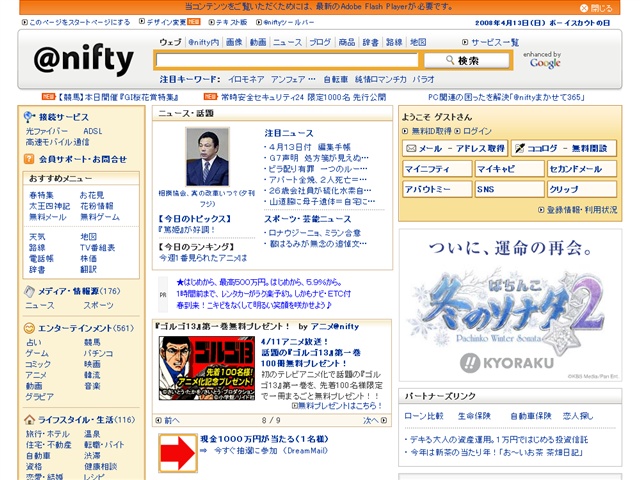Click the エンターテインメント smiley icon
Viewport: 640px width, 480px height.
(x=29, y=328)
